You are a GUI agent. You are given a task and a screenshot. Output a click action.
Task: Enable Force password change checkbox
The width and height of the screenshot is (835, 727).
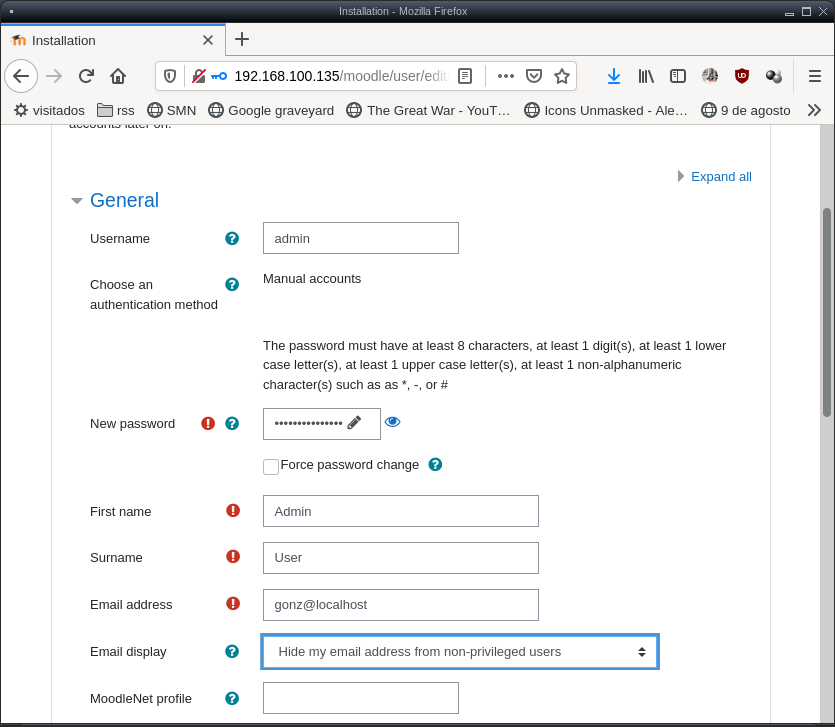click(x=271, y=467)
